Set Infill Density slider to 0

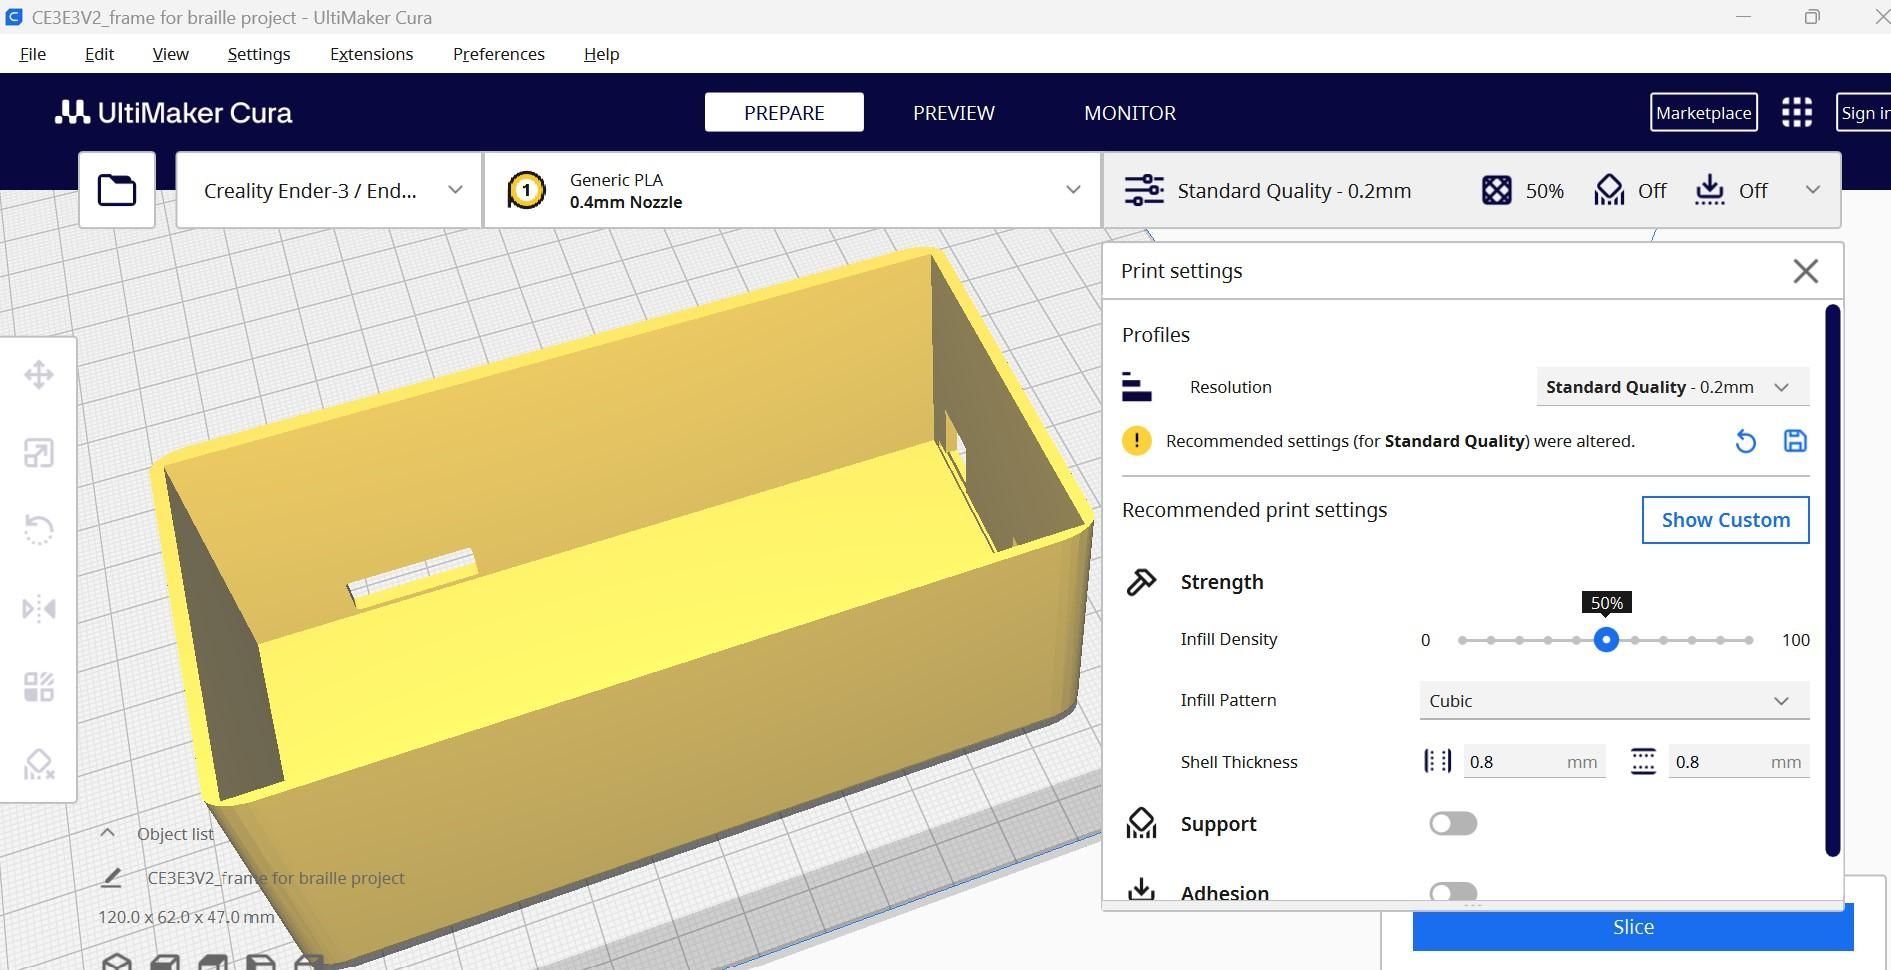click(1462, 640)
